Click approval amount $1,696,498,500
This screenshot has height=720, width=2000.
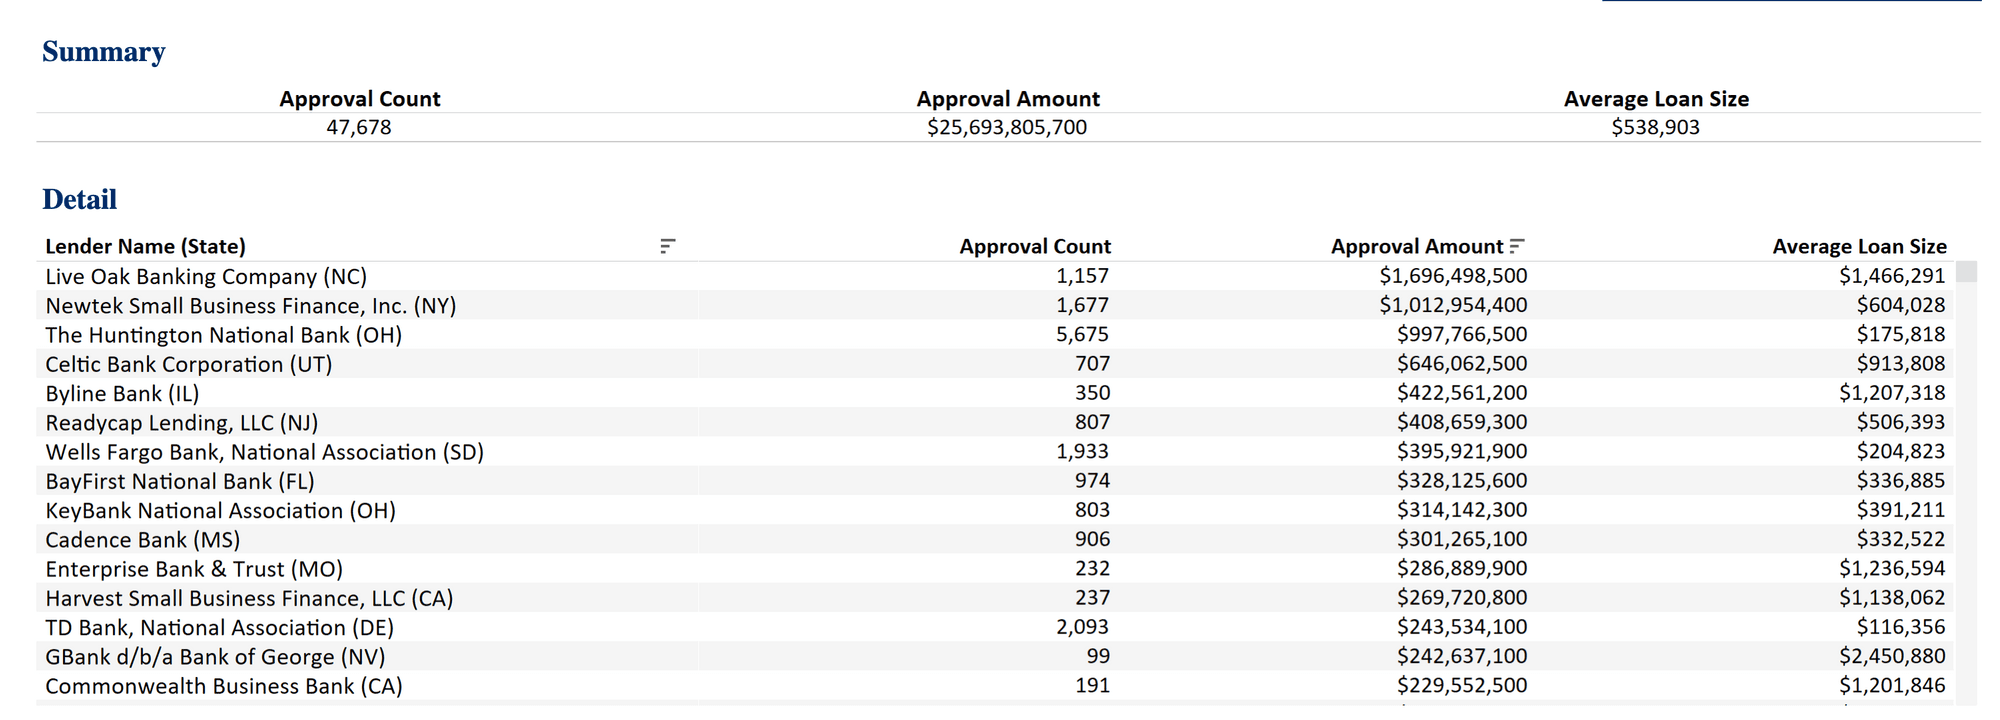[x=1453, y=275]
